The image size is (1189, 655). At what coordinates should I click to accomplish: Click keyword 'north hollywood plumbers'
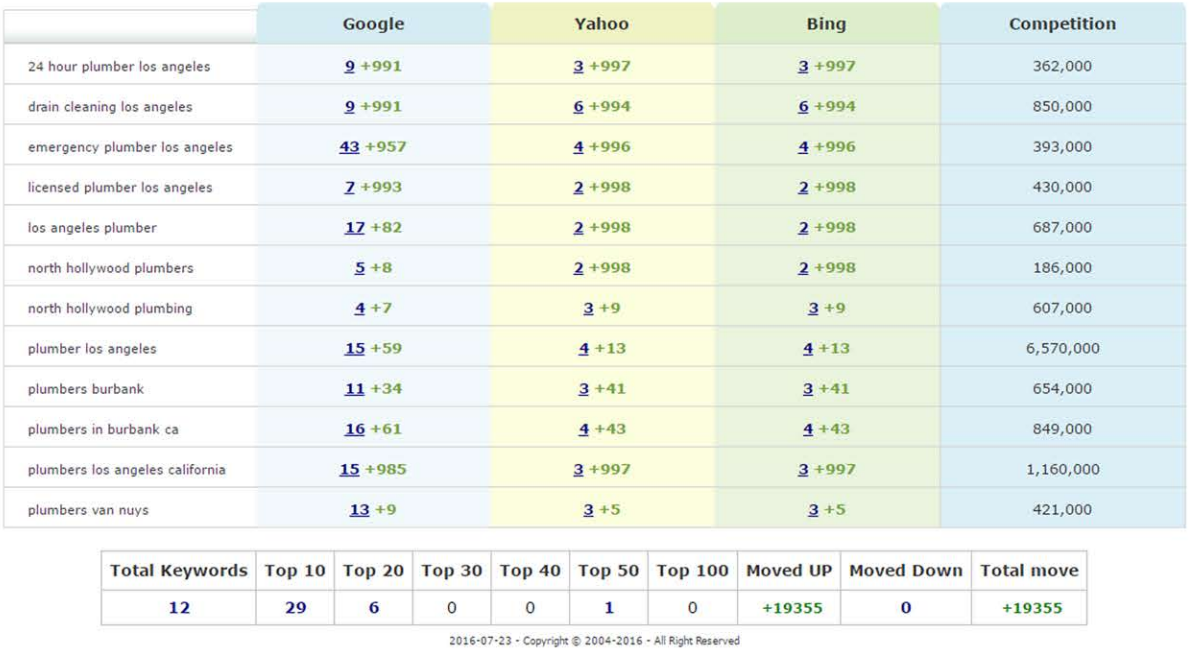pos(111,268)
